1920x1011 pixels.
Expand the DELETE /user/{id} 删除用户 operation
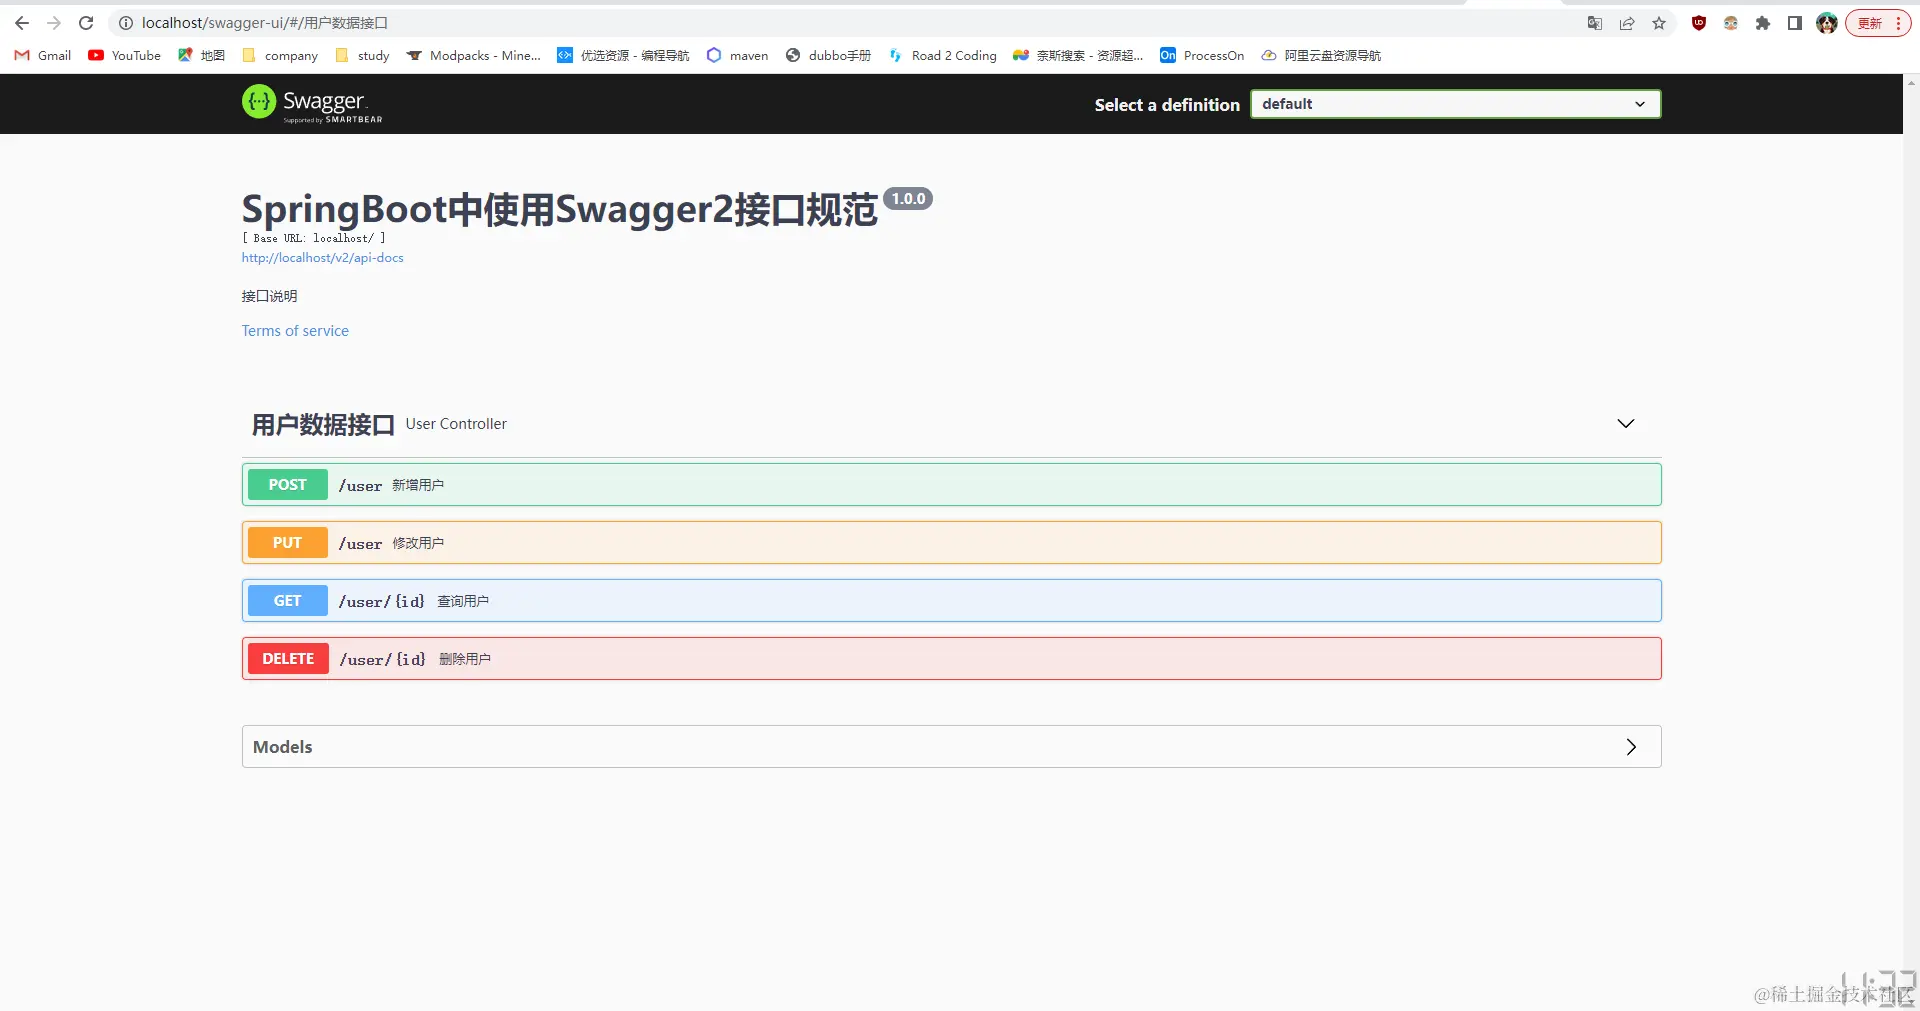click(951, 659)
